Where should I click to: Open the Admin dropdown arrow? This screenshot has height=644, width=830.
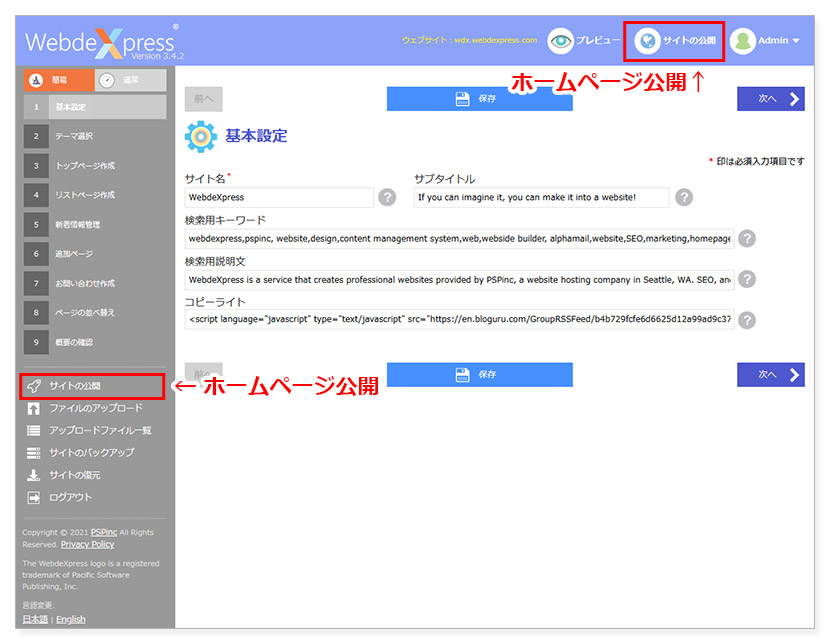(x=796, y=41)
